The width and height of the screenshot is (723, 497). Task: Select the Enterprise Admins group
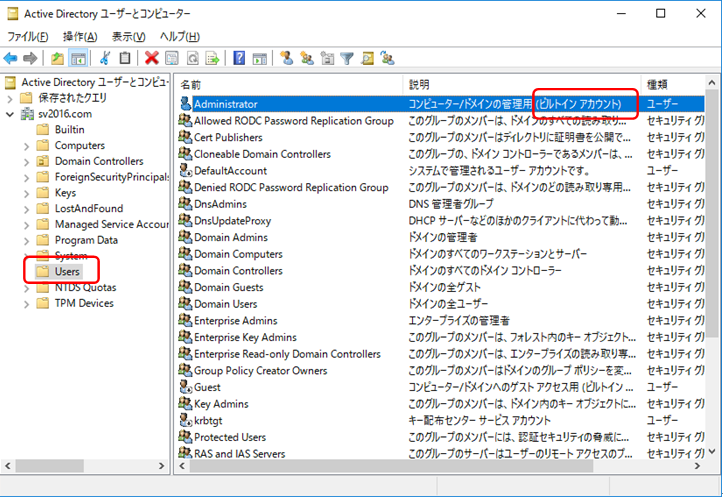(x=236, y=320)
